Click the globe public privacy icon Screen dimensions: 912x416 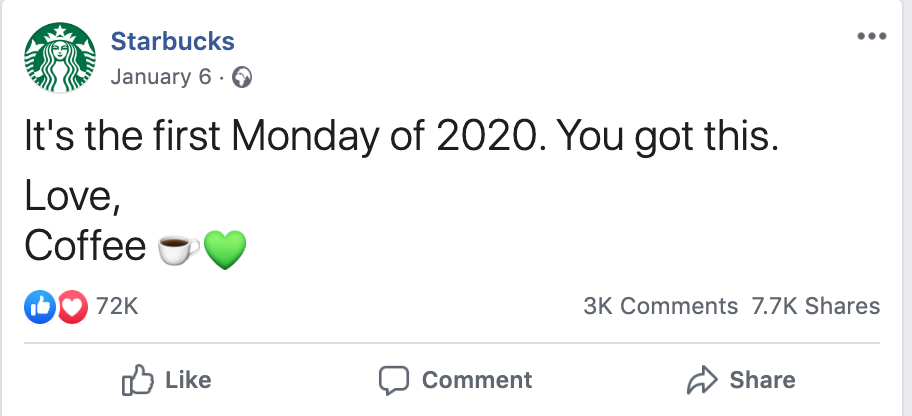point(242,77)
